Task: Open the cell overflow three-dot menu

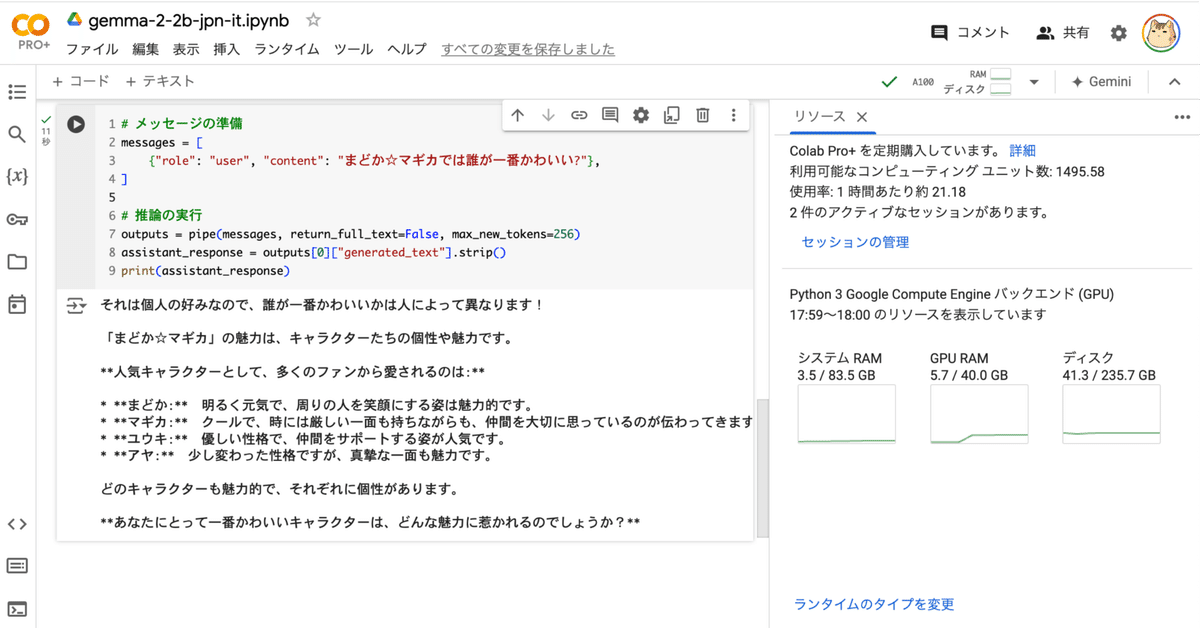Action: click(x=734, y=115)
